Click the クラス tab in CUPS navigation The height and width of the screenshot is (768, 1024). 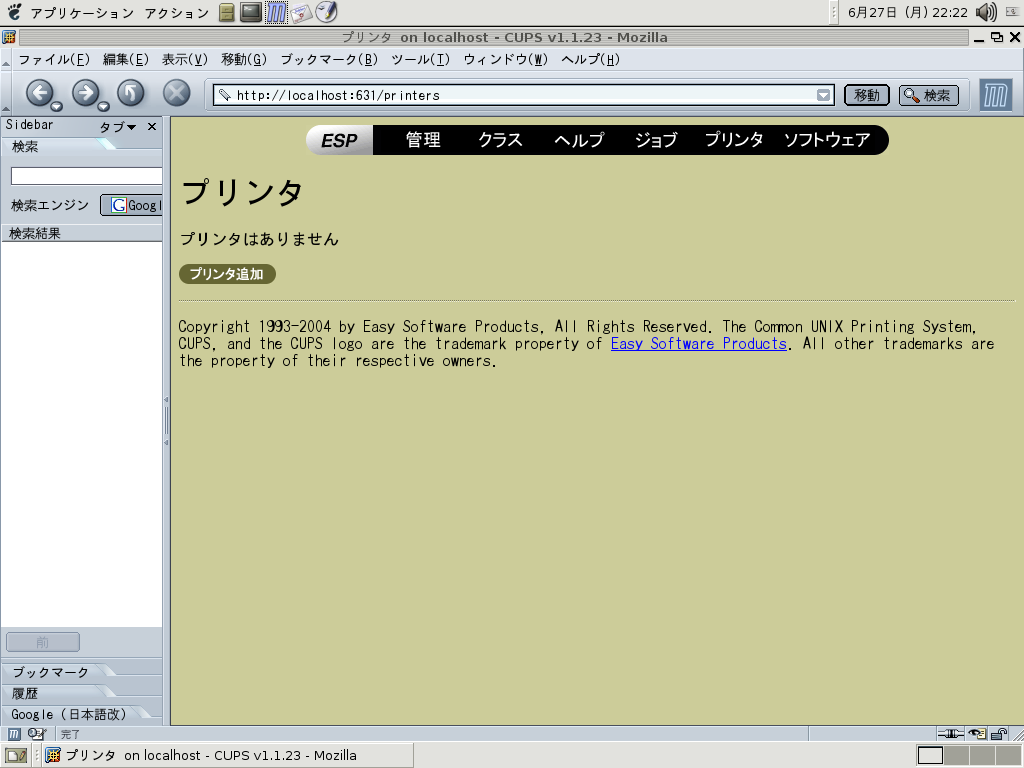coord(500,140)
